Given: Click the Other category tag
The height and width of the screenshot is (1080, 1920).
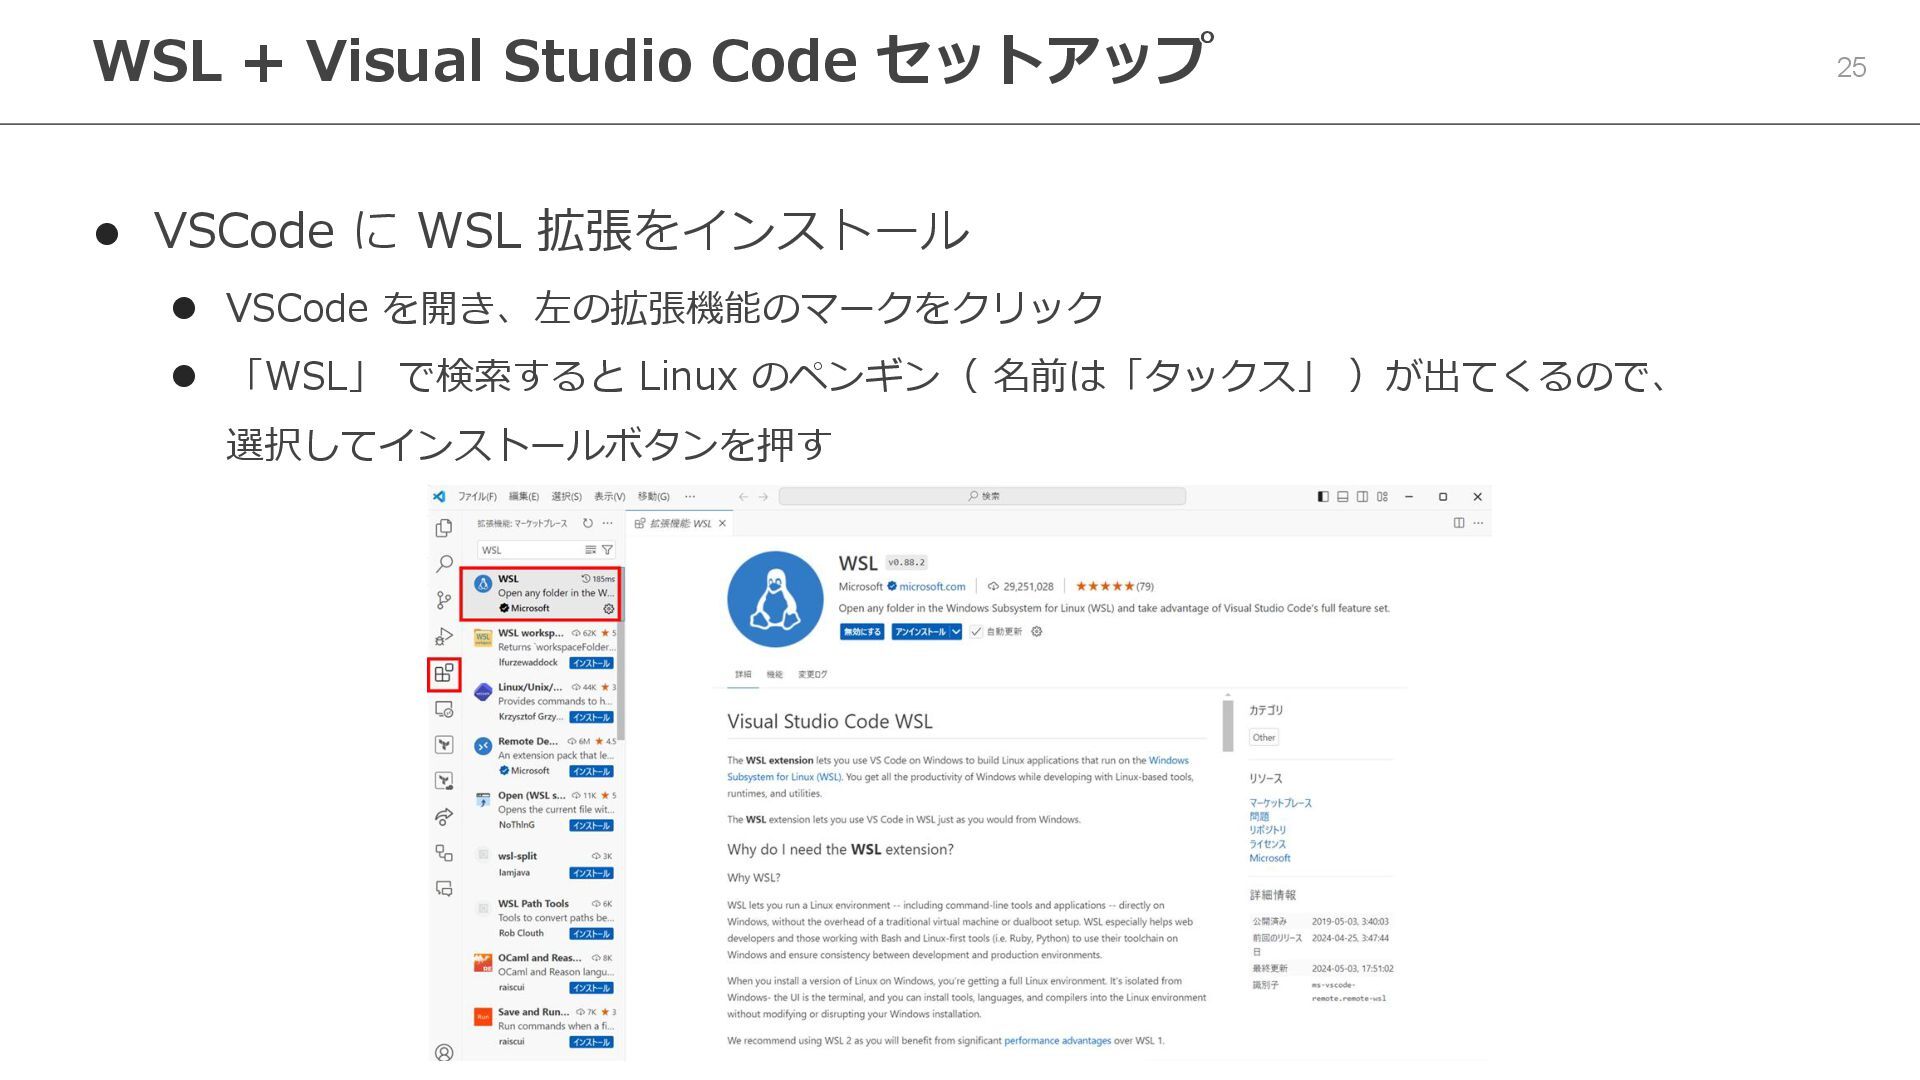Looking at the screenshot, I should (x=1264, y=738).
